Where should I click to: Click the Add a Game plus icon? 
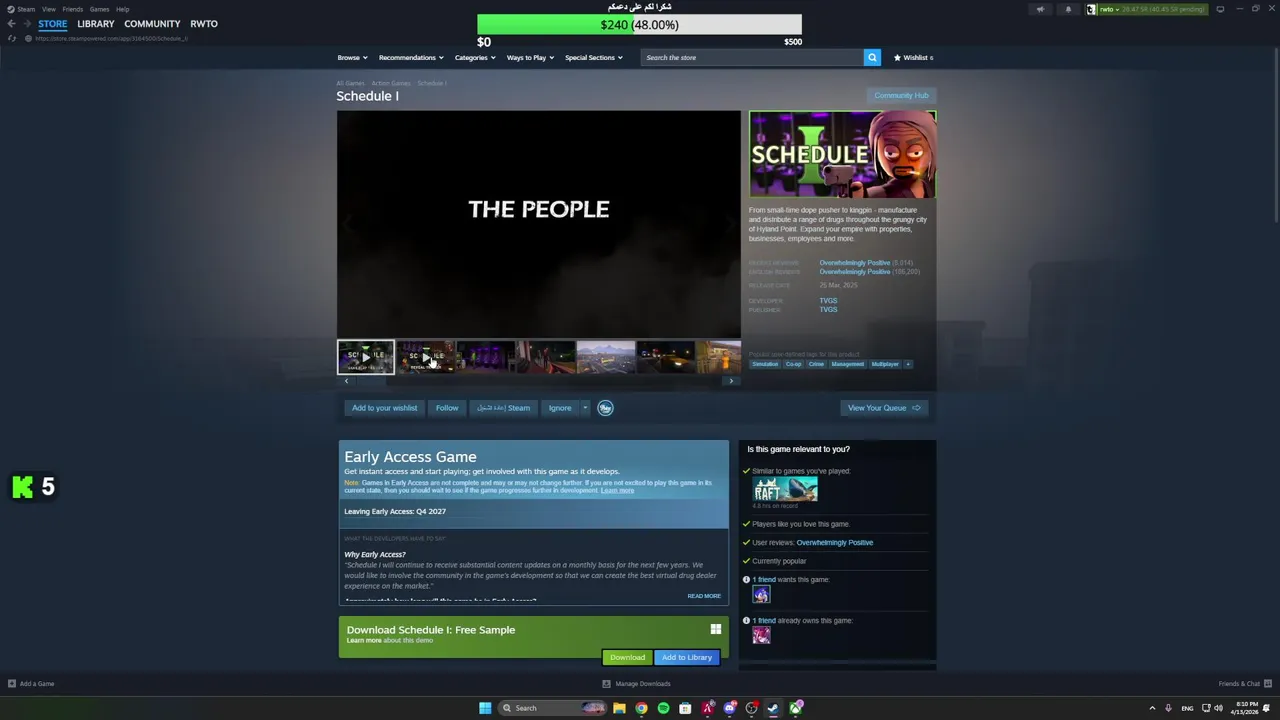tap(12, 684)
